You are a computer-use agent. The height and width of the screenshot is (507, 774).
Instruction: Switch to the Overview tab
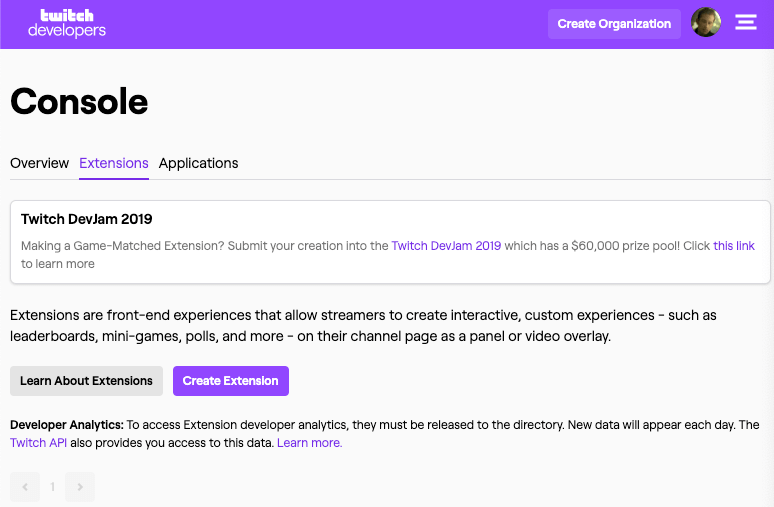(x=39, y=163)
